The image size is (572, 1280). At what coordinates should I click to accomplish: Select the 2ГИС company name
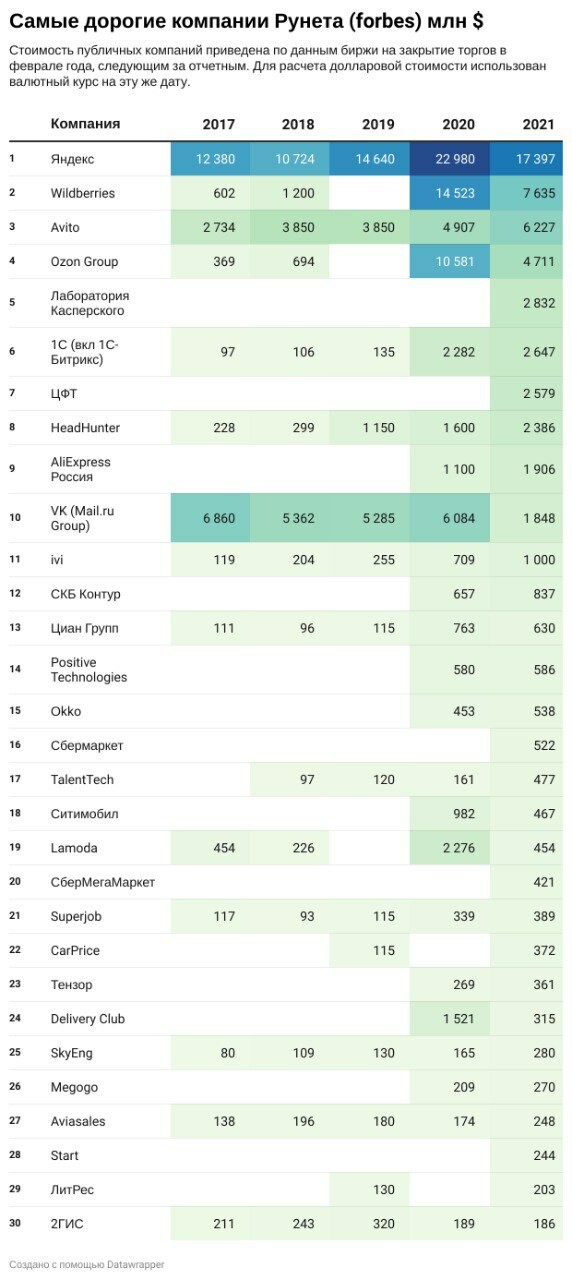[x=67, y=1223]
